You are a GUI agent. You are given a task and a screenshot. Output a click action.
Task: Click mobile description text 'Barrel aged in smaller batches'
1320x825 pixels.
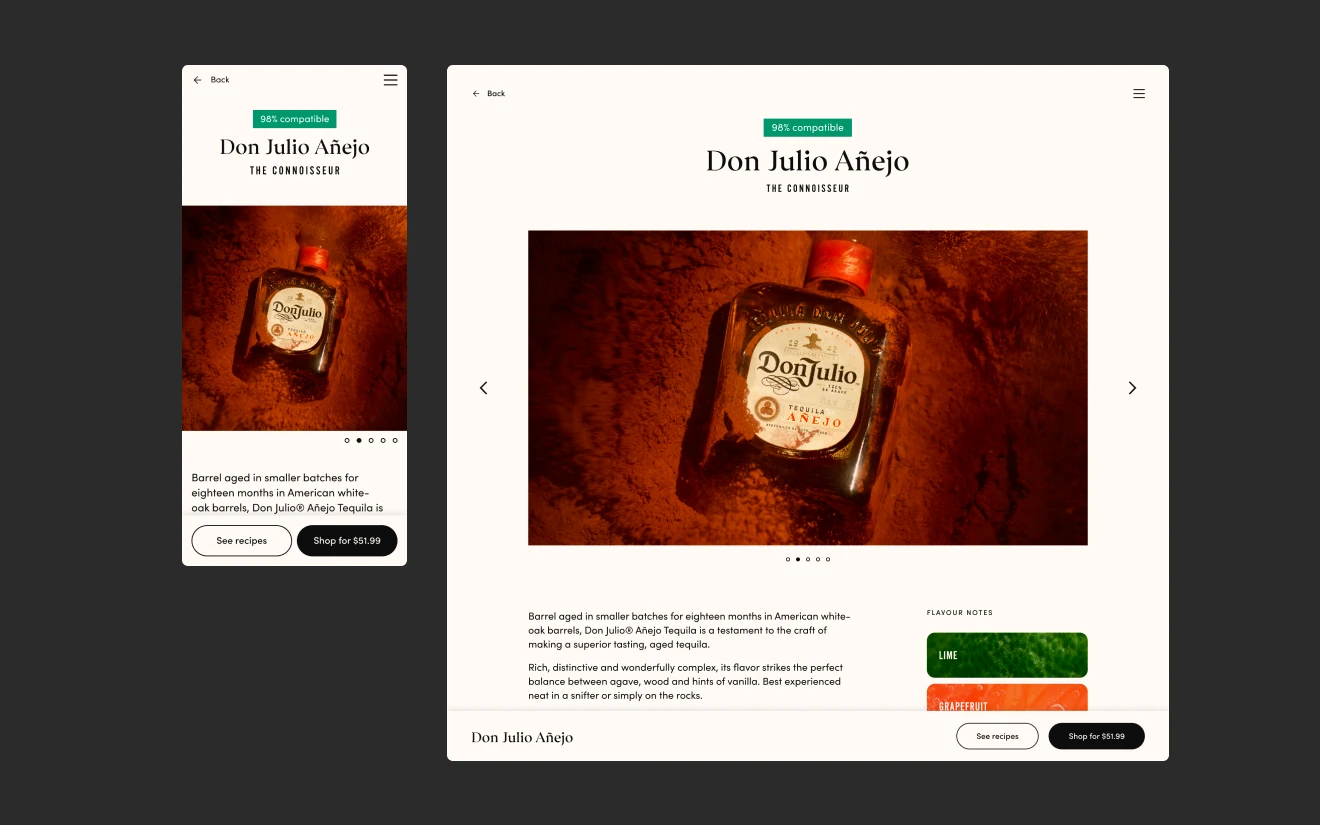coord(286,493)
